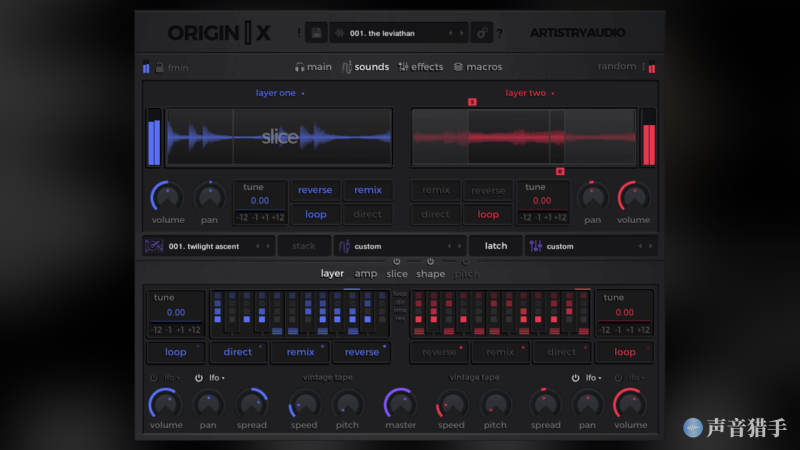Click the three-dot menu next to random
800x450 pixels.
(643, 67)
